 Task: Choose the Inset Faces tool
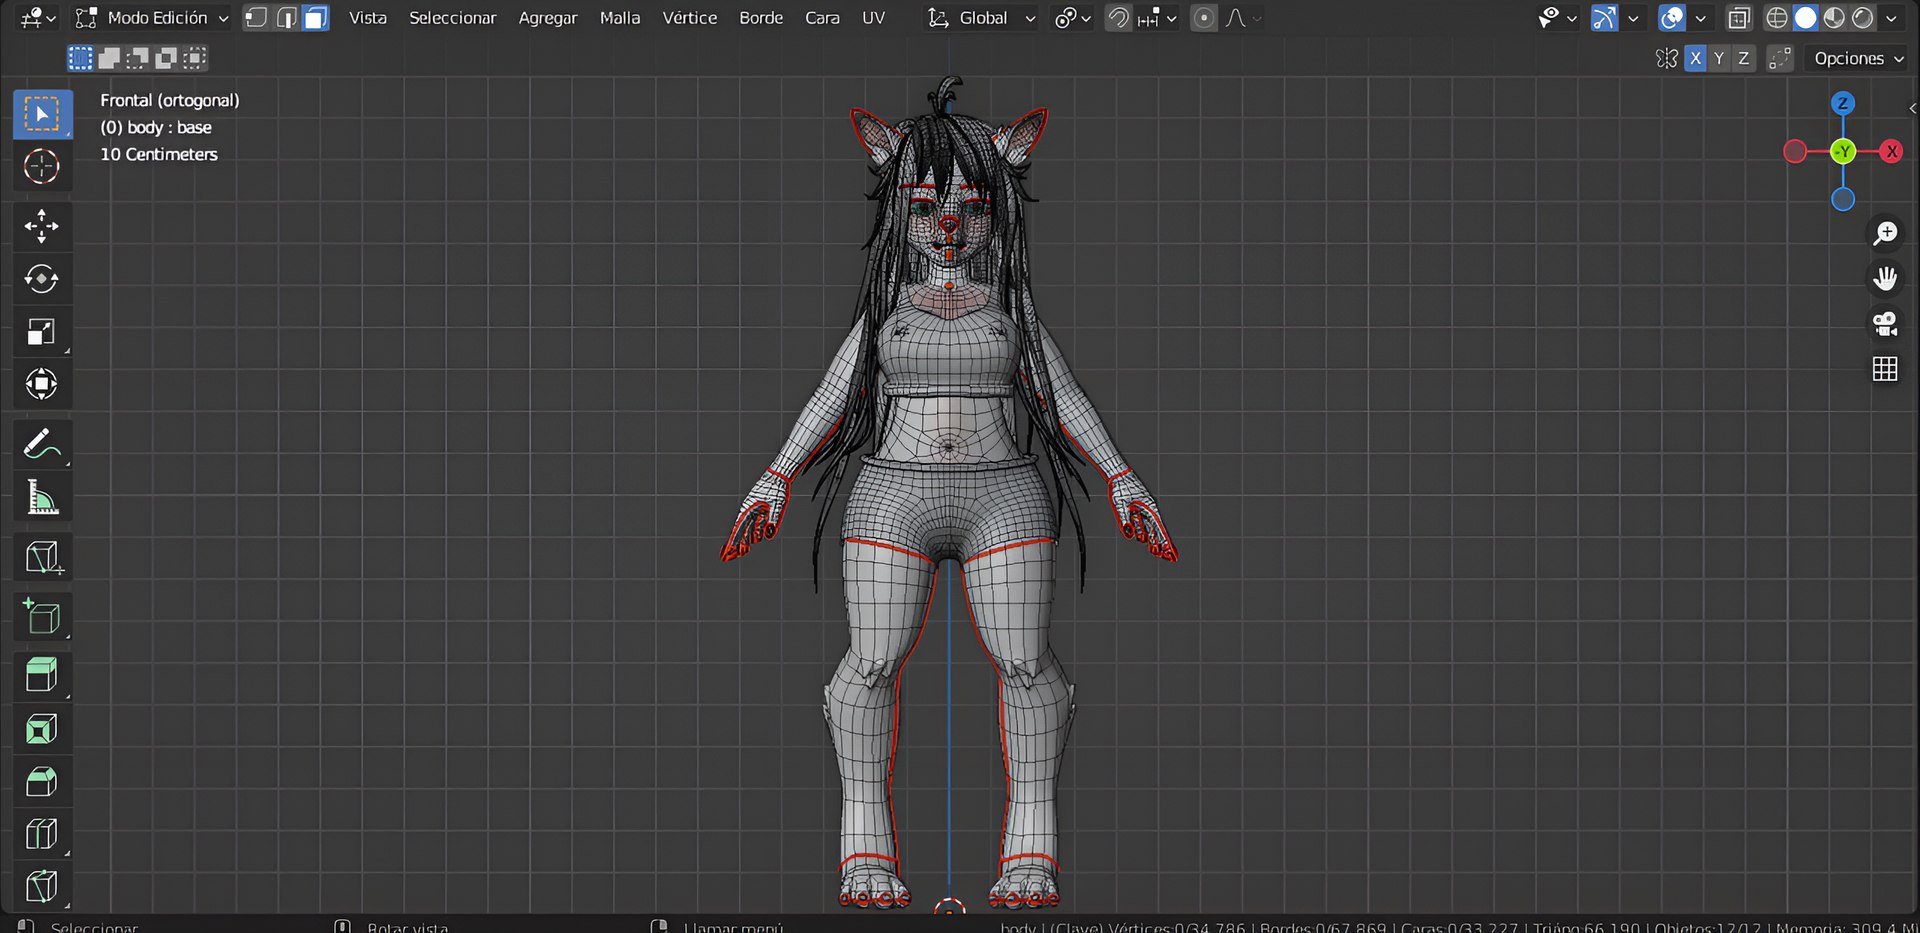[42, 729]
